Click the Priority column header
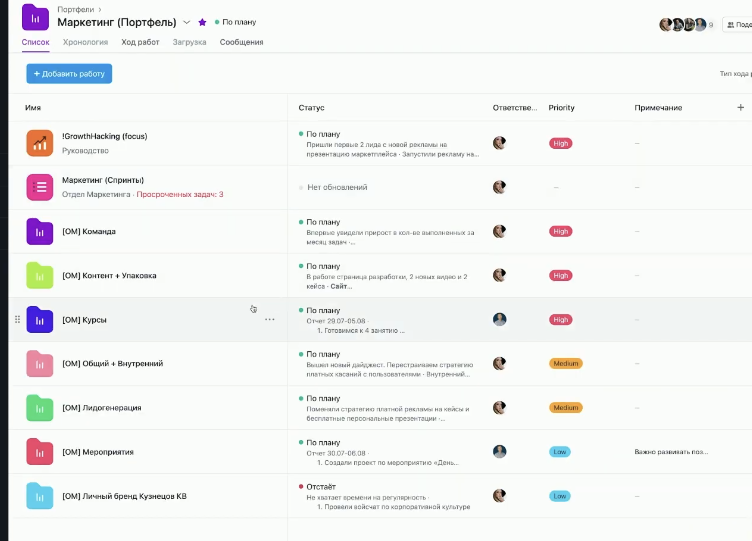Image resolution: width=752 pixels, height=541 pixels. point(561,108)
